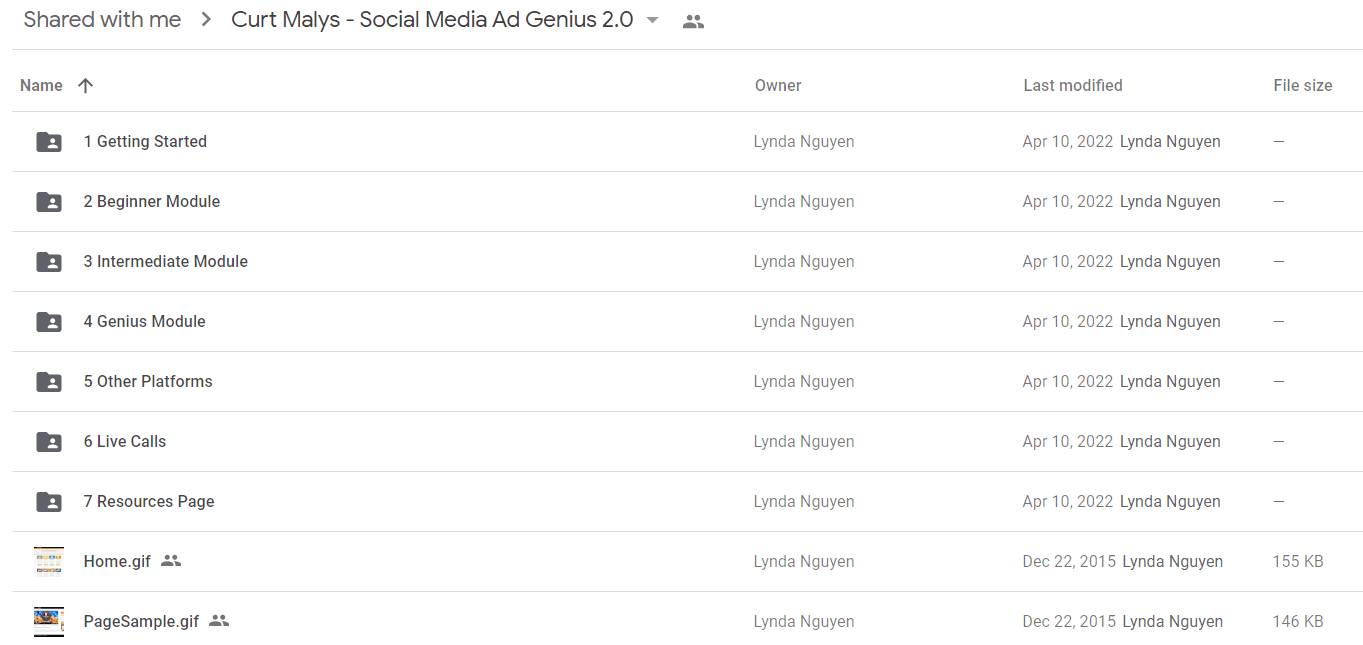This screenshot has width=1363, height=645.
Task: Sort by the Last modified column header
Action: (1073, 86)
